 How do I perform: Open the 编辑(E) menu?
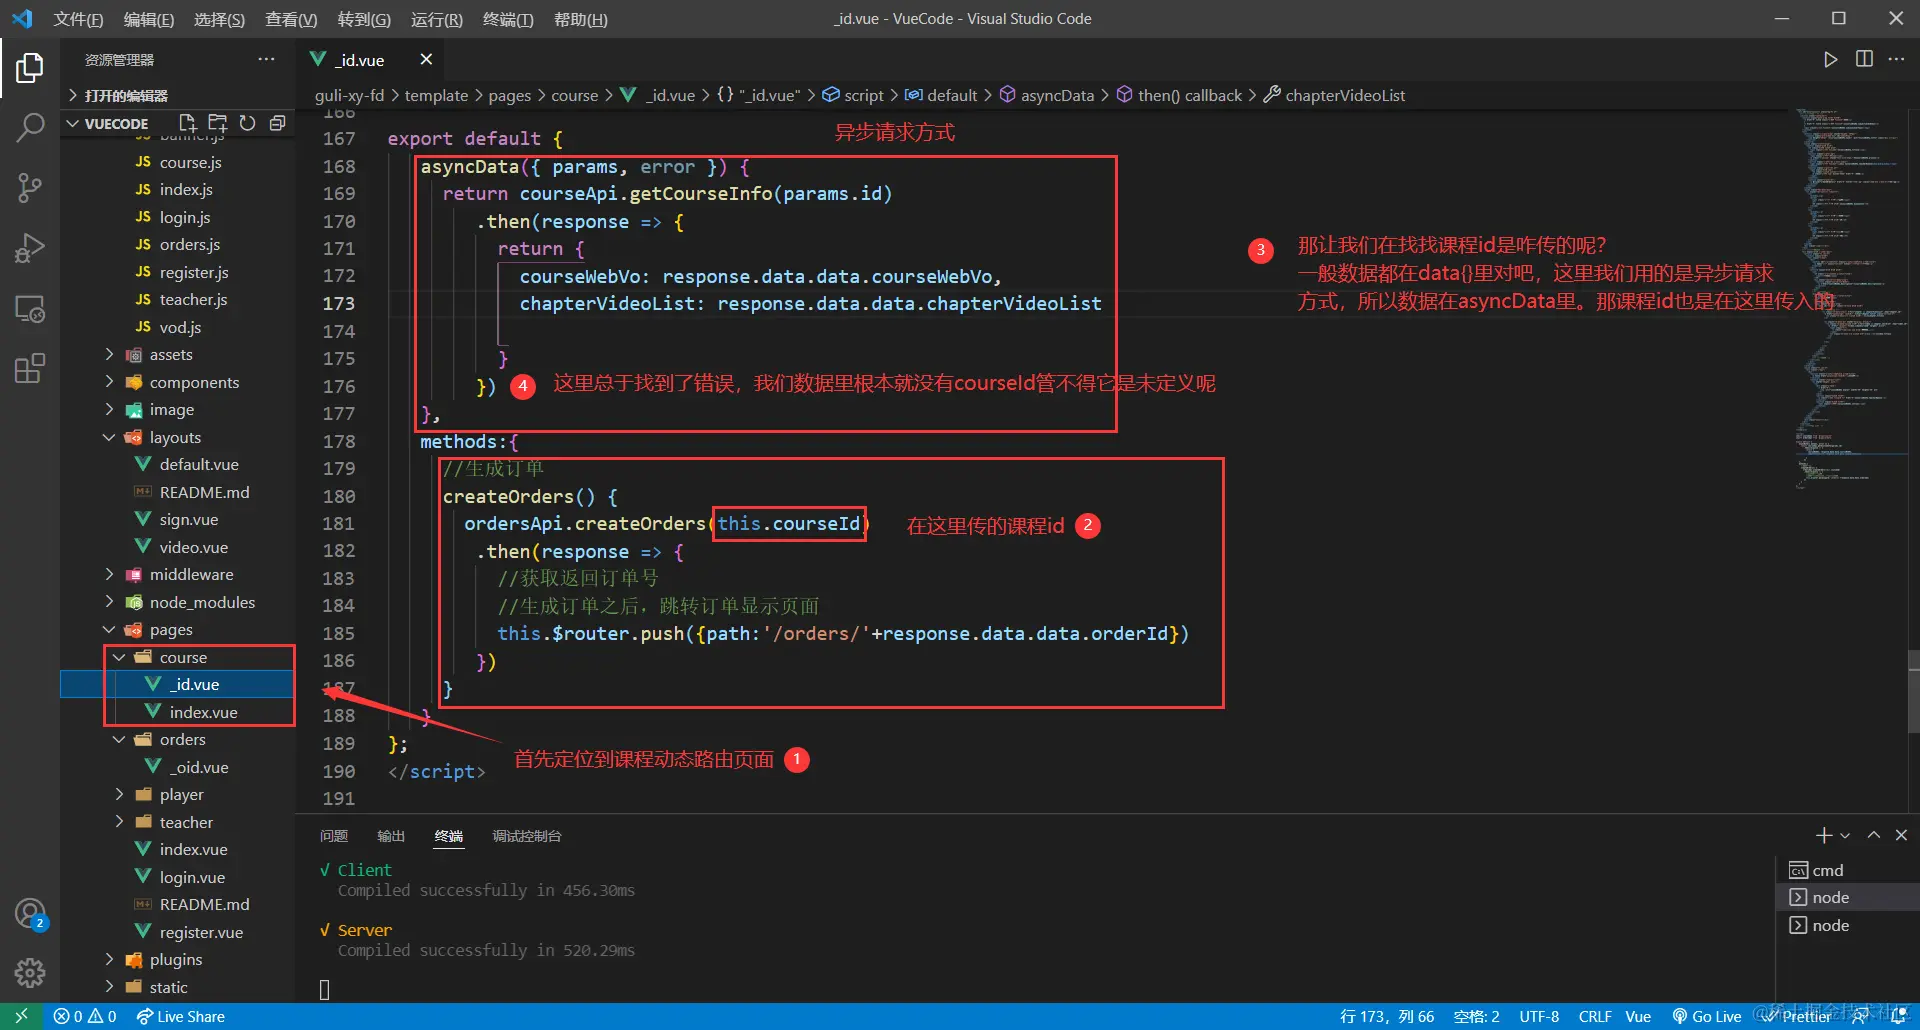click(x=149, y=19)
